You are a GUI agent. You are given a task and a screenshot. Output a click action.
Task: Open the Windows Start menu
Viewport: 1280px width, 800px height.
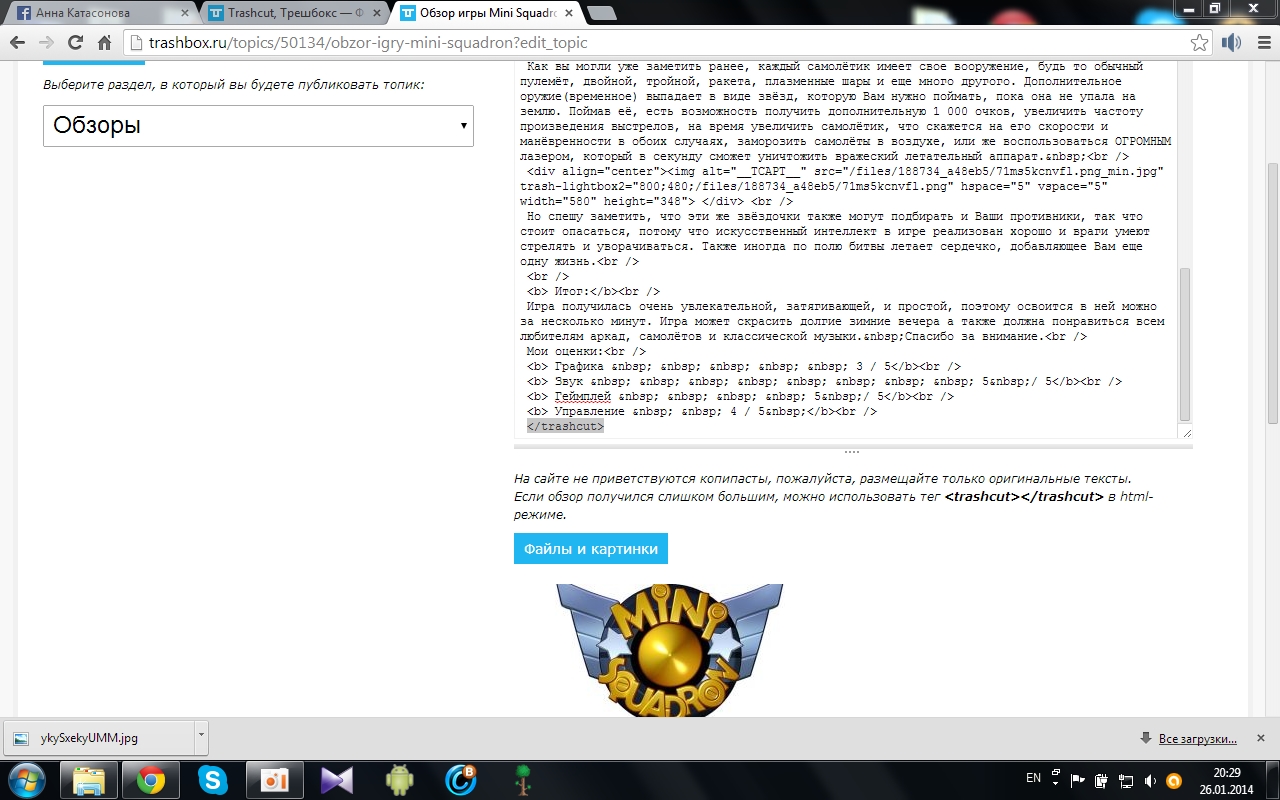click(25, 779)
